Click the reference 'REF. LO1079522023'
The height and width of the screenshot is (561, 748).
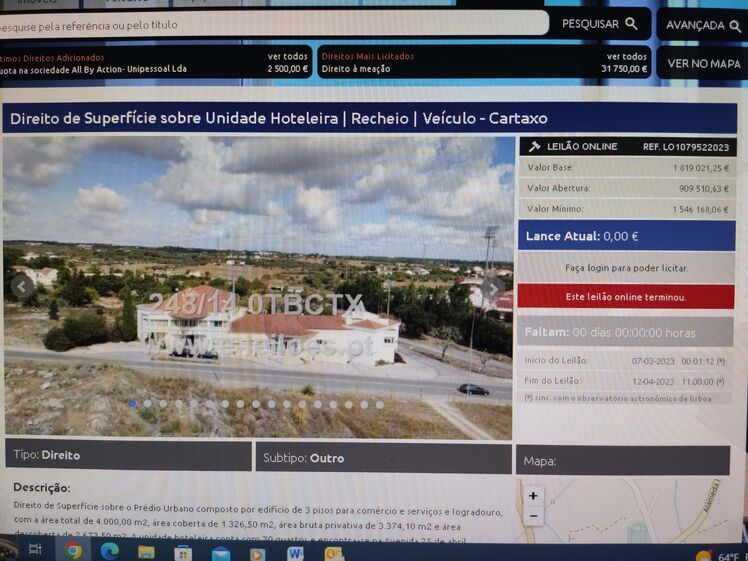coord(686,147)
